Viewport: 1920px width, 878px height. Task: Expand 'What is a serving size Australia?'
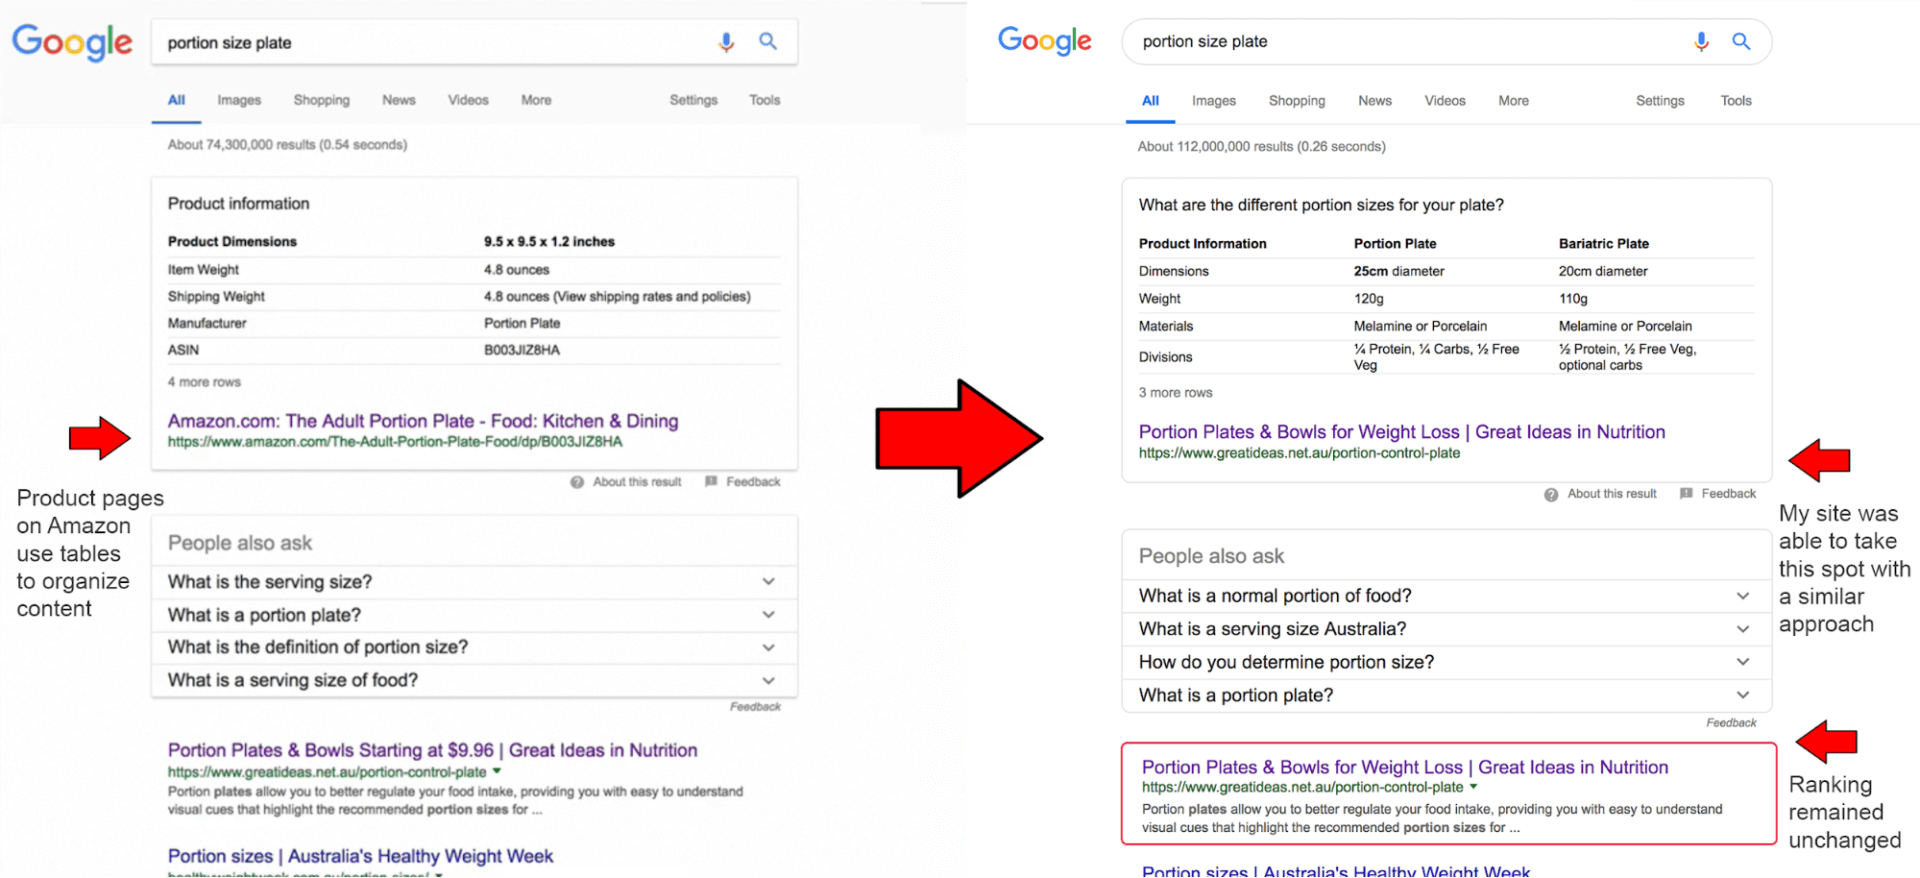coord(1446,629)
